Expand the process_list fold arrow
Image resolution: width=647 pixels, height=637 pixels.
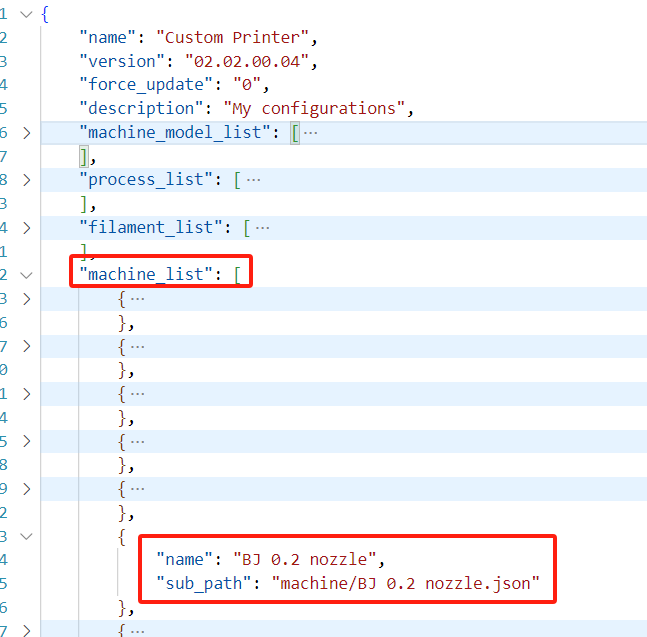[26, 180]
